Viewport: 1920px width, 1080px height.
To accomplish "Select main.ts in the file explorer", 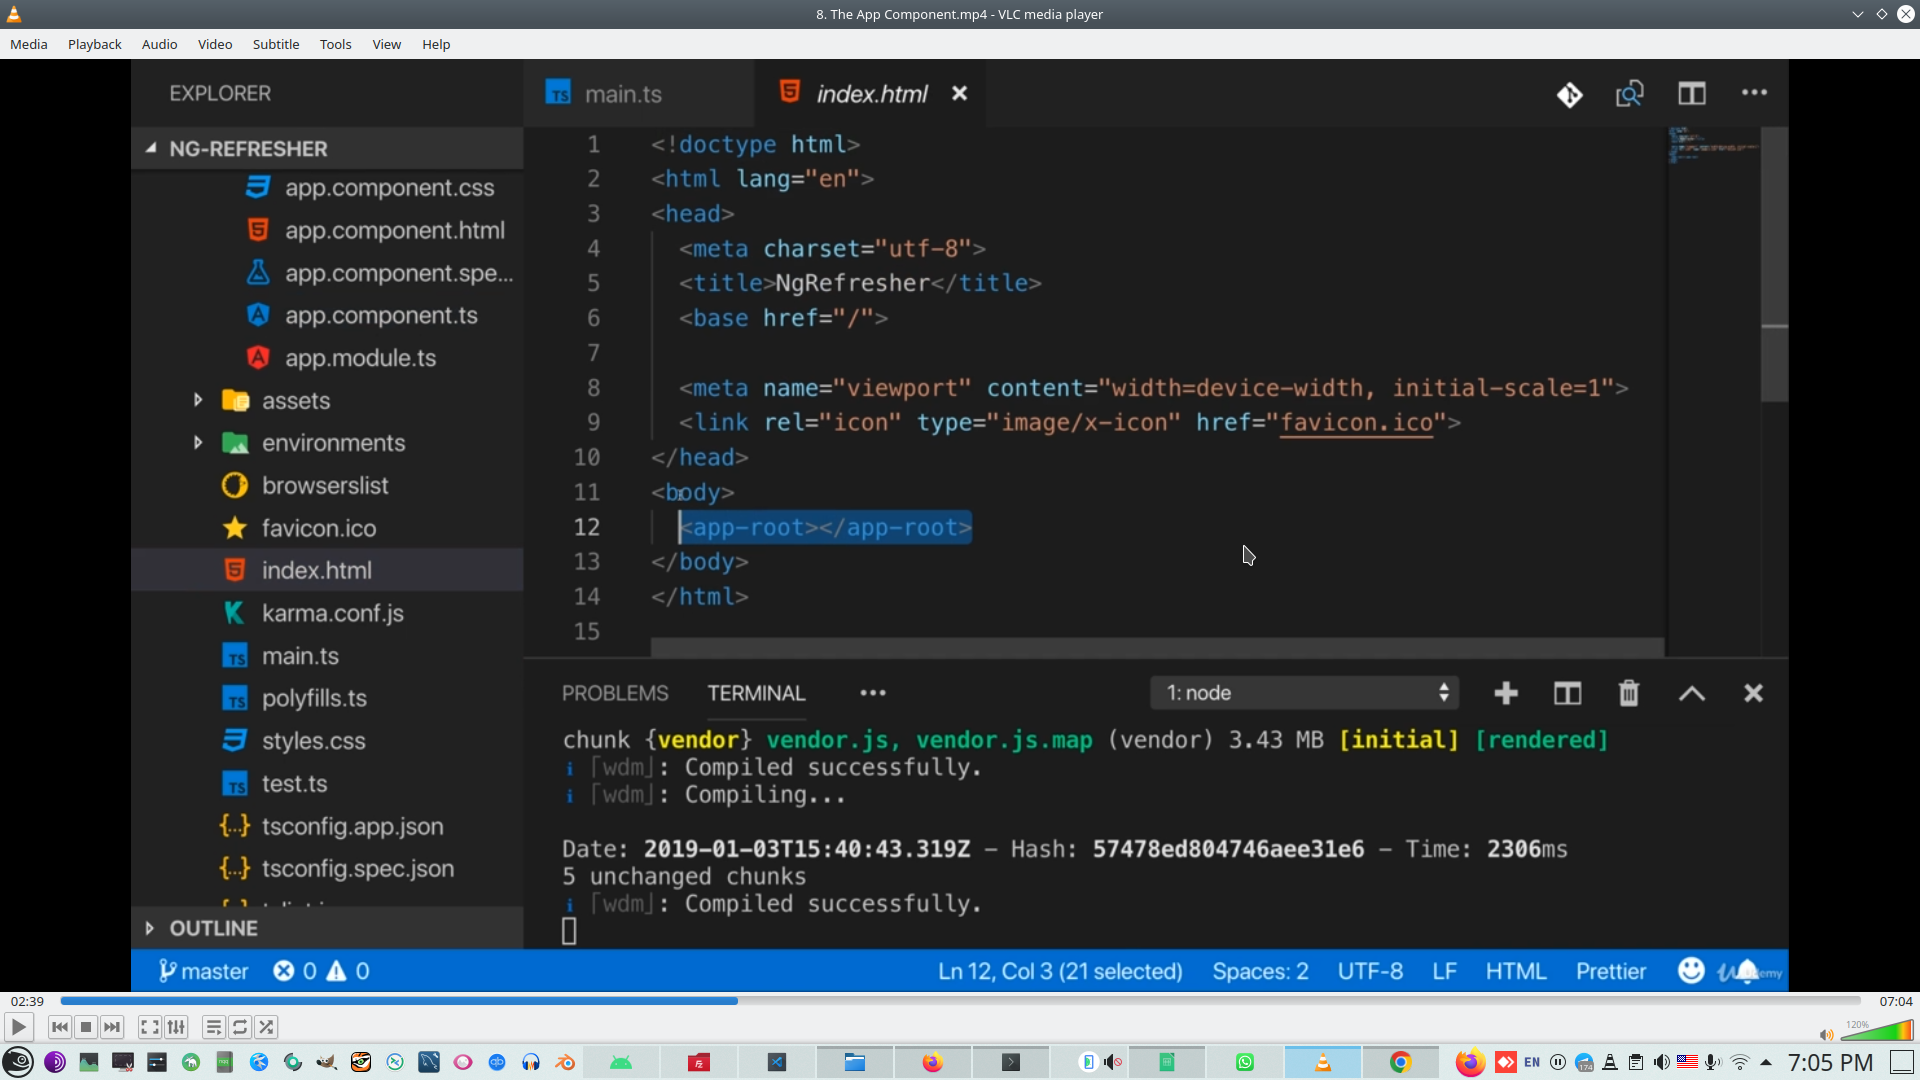I will point(299,655).
